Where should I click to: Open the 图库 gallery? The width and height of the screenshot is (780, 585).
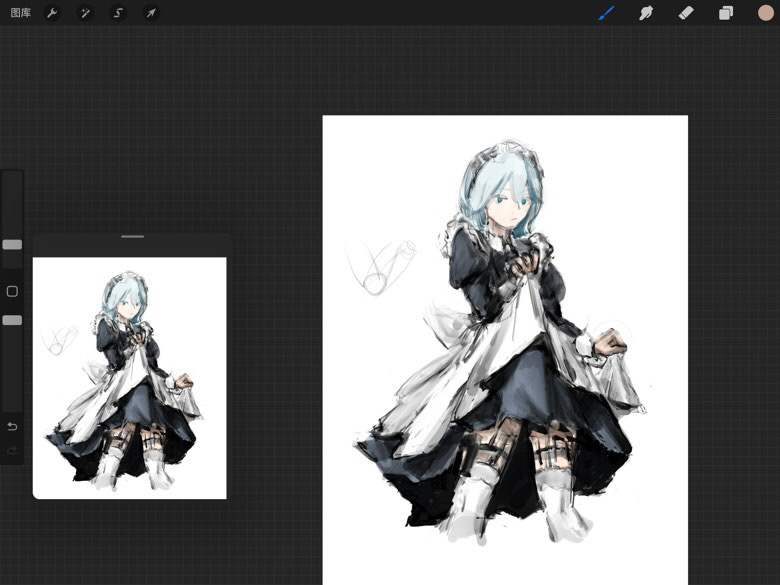point(20,13)
